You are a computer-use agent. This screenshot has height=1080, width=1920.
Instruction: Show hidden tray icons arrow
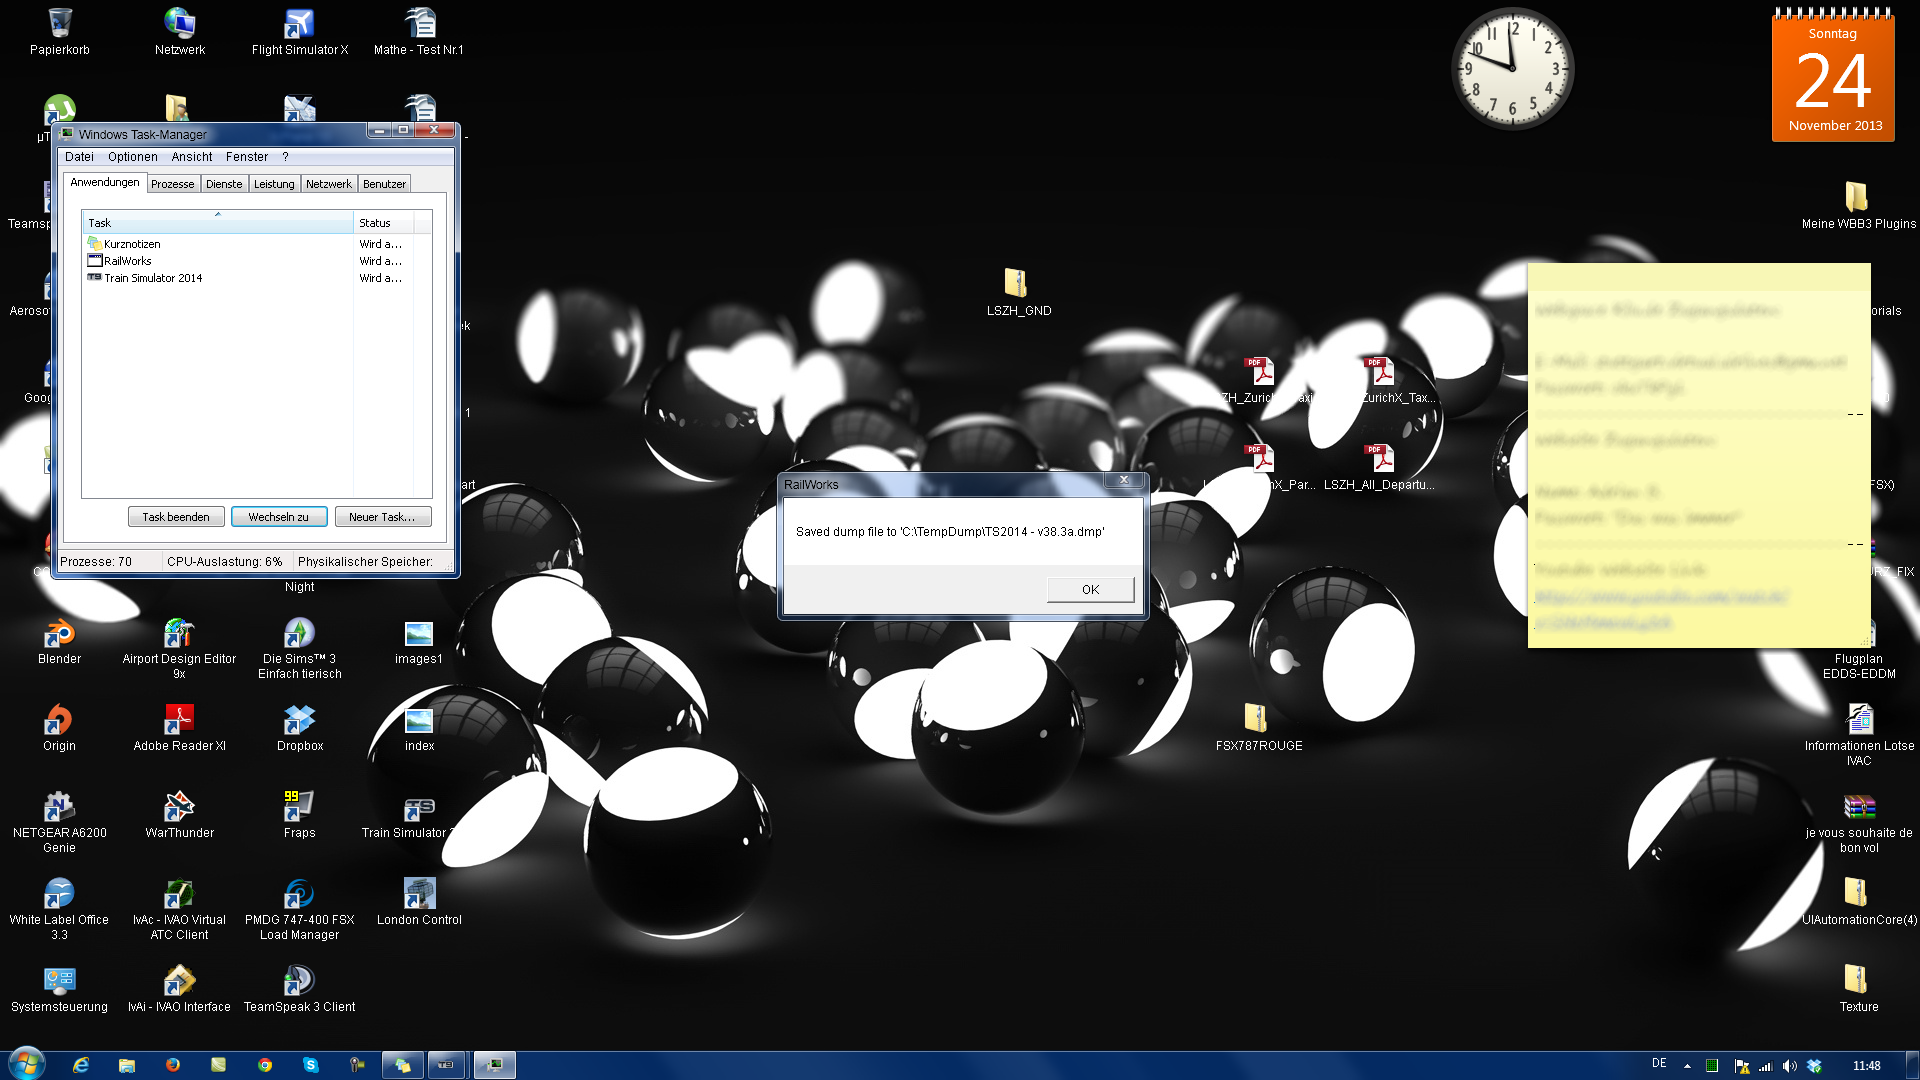[x=1687, y=1066]
